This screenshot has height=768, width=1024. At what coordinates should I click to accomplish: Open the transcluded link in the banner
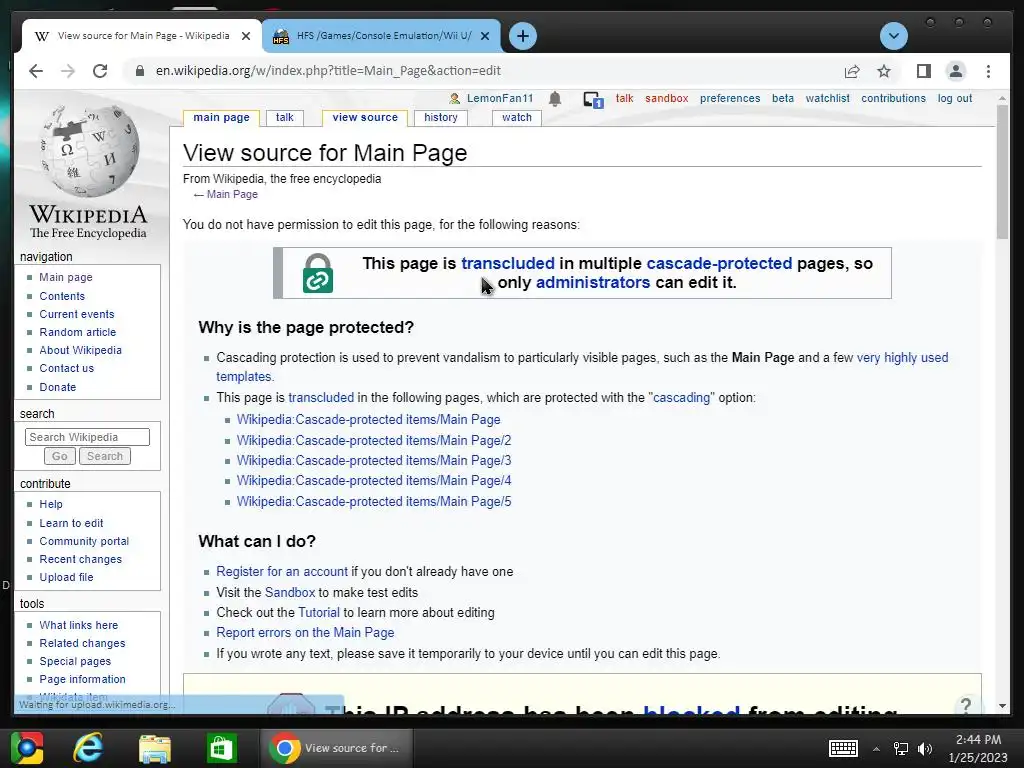tap(507, 263)
